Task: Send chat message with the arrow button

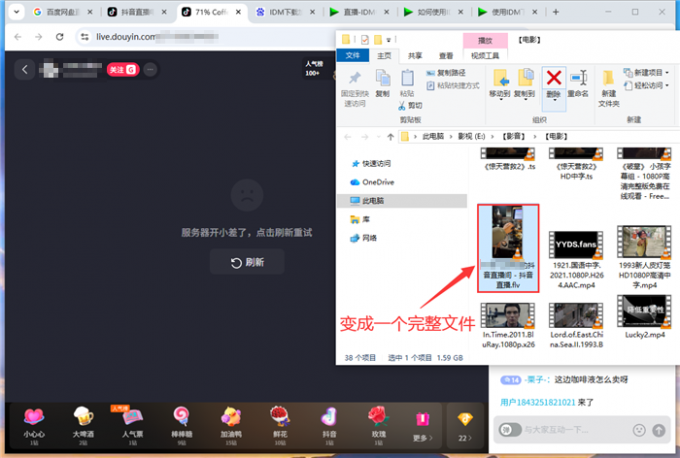Action: click(659, 430)
